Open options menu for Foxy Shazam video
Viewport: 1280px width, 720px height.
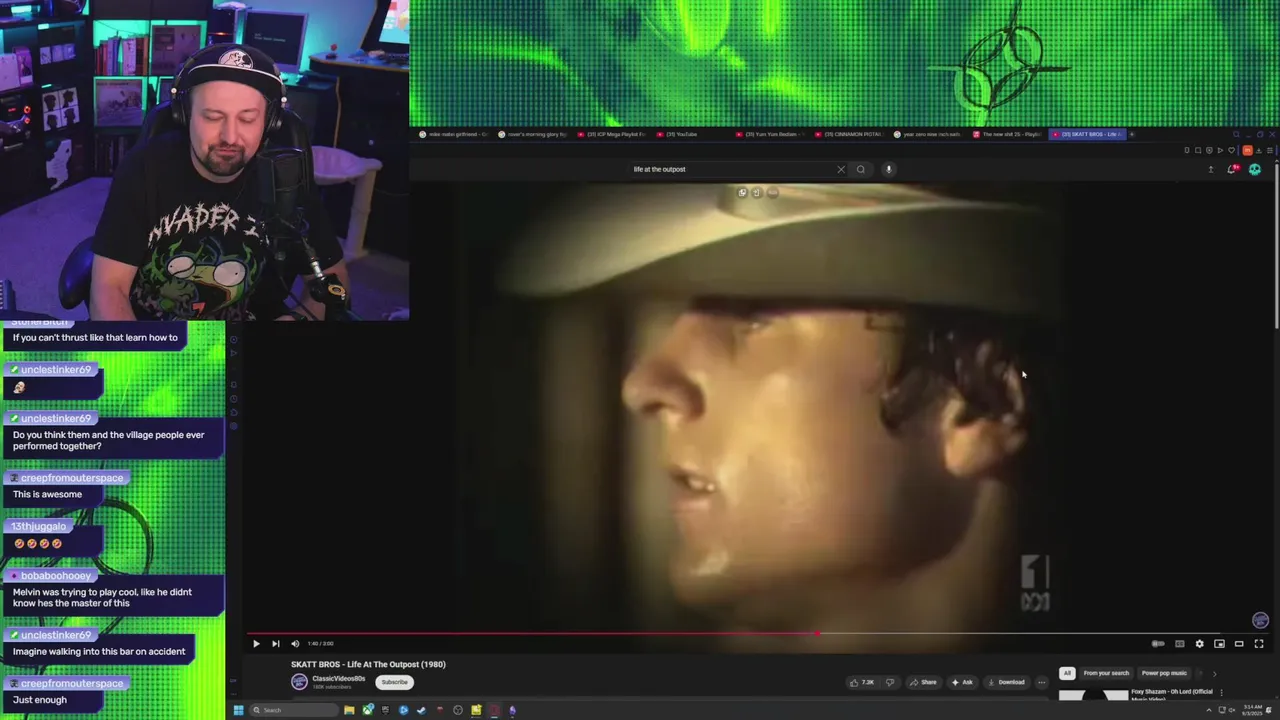(1221, 692)
